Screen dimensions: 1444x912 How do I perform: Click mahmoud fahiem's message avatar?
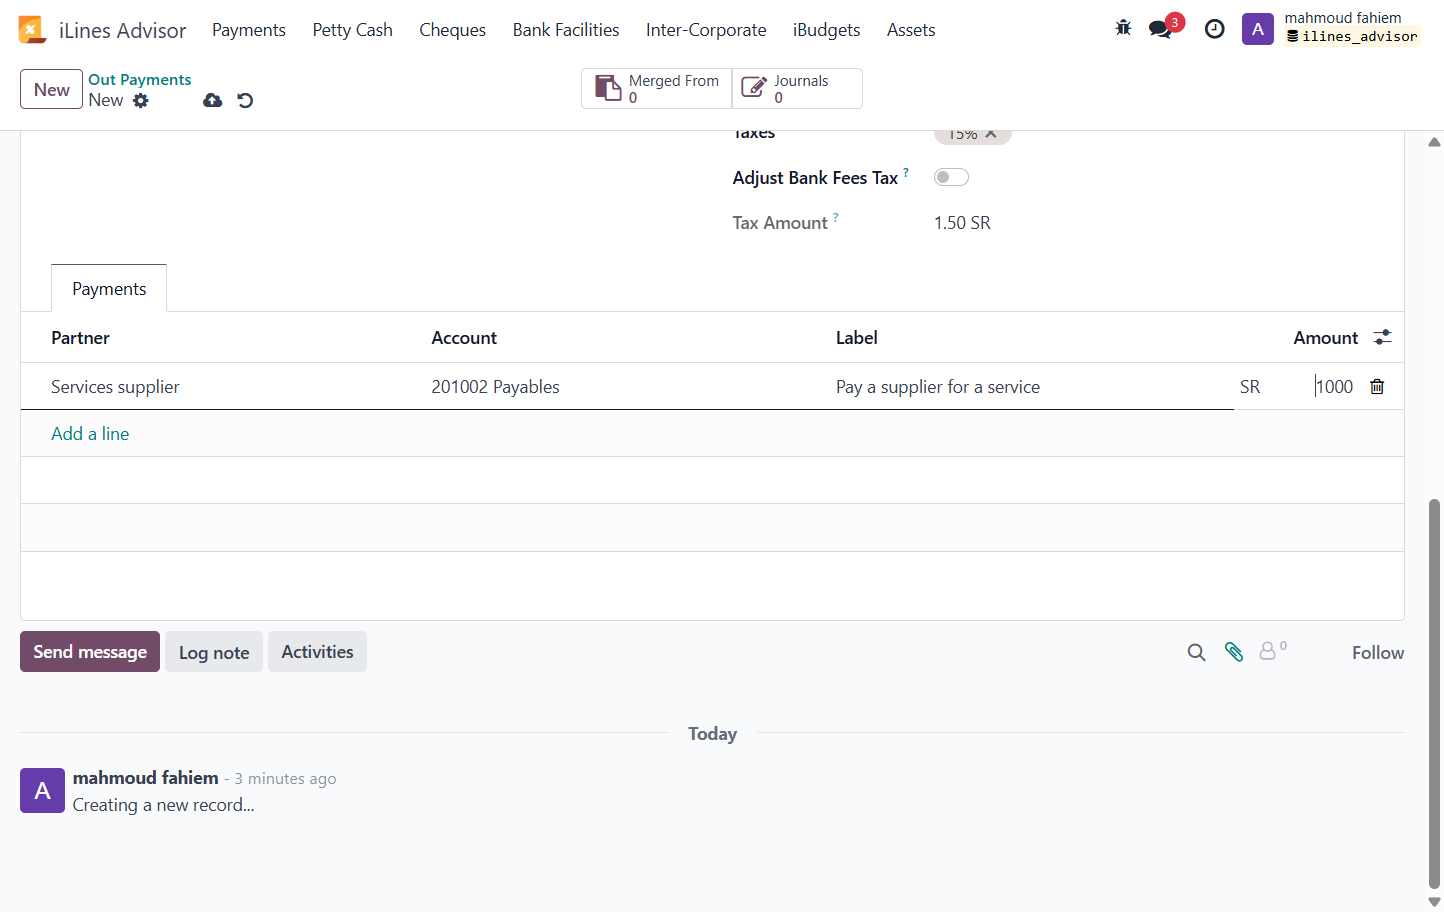[x=42, y=791]
